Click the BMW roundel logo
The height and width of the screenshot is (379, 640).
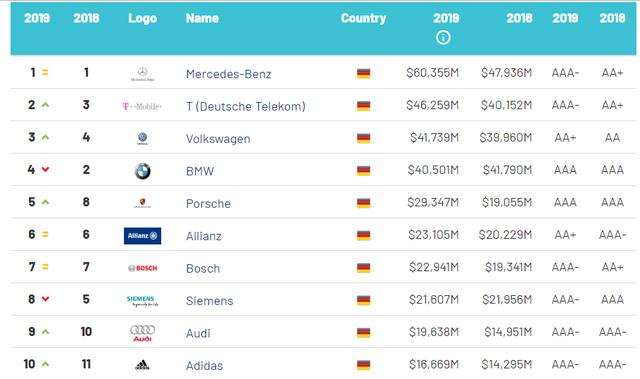142,171
